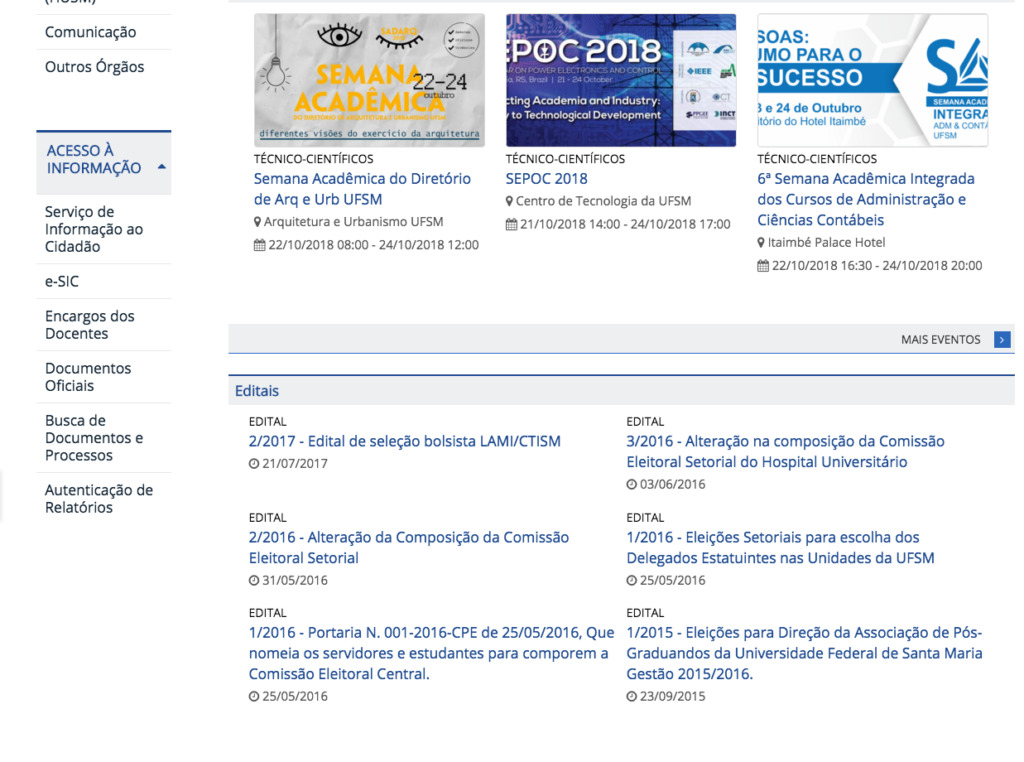This screenshot has width=1024, height=762.
Task: Go to Autenticação de Relatórios
Action: pos(98,499)
